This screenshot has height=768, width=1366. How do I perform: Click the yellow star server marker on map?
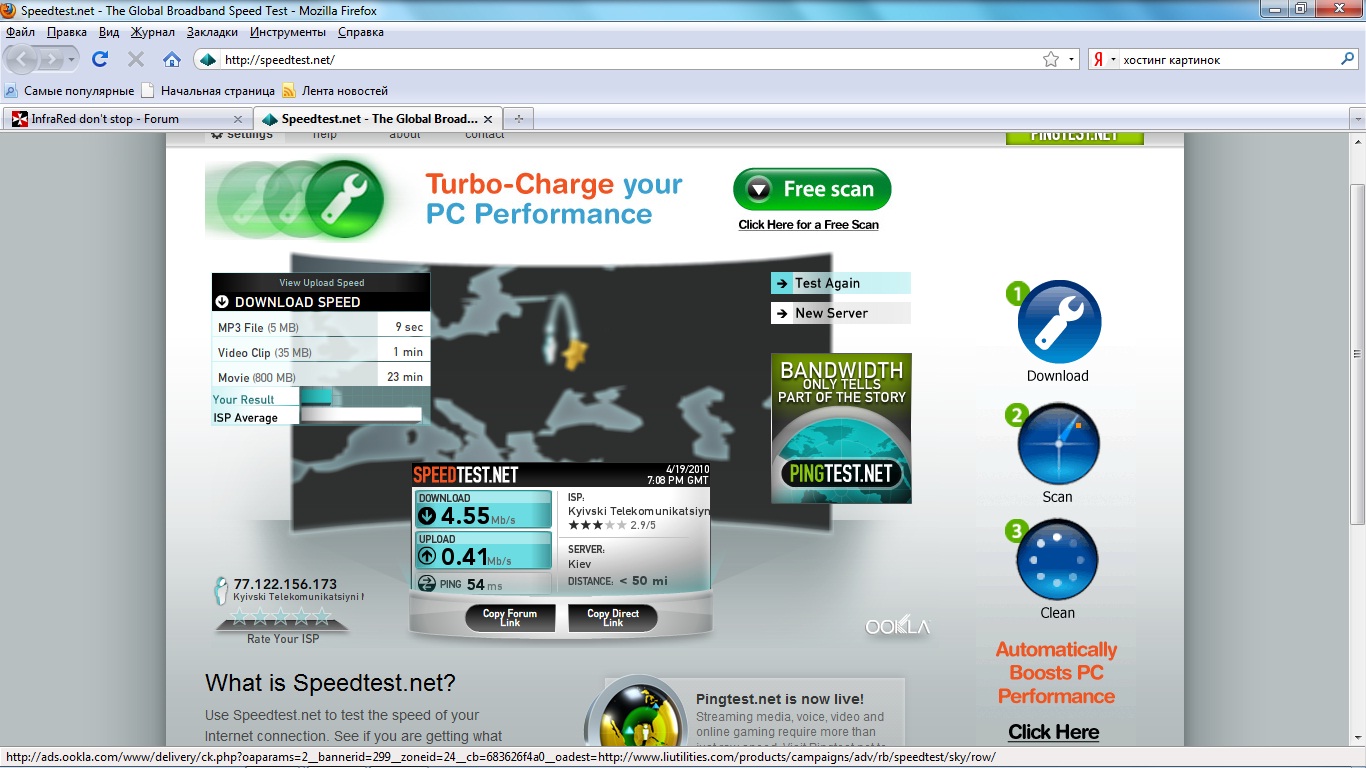(x=574, y=354)
